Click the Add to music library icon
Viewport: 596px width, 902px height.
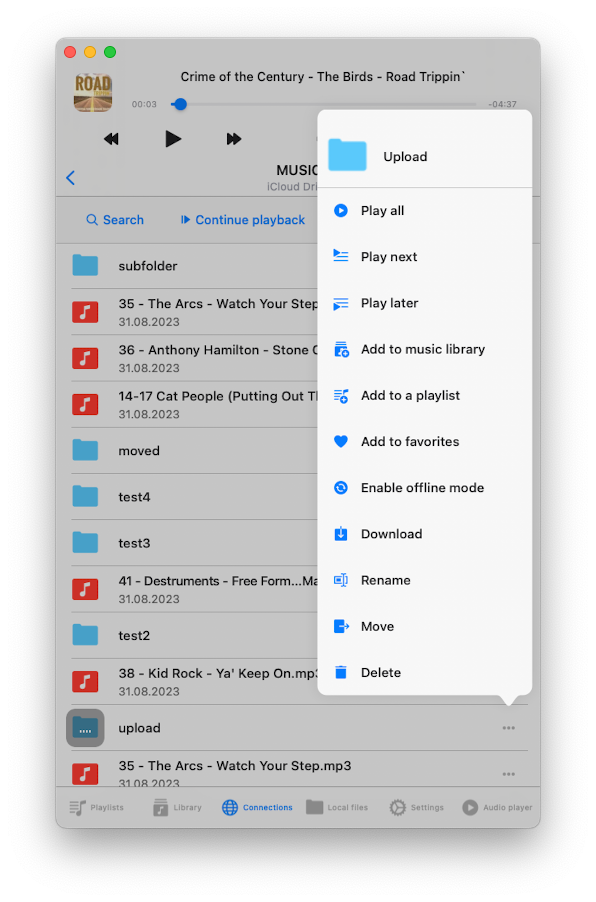(x=341, y=349)
